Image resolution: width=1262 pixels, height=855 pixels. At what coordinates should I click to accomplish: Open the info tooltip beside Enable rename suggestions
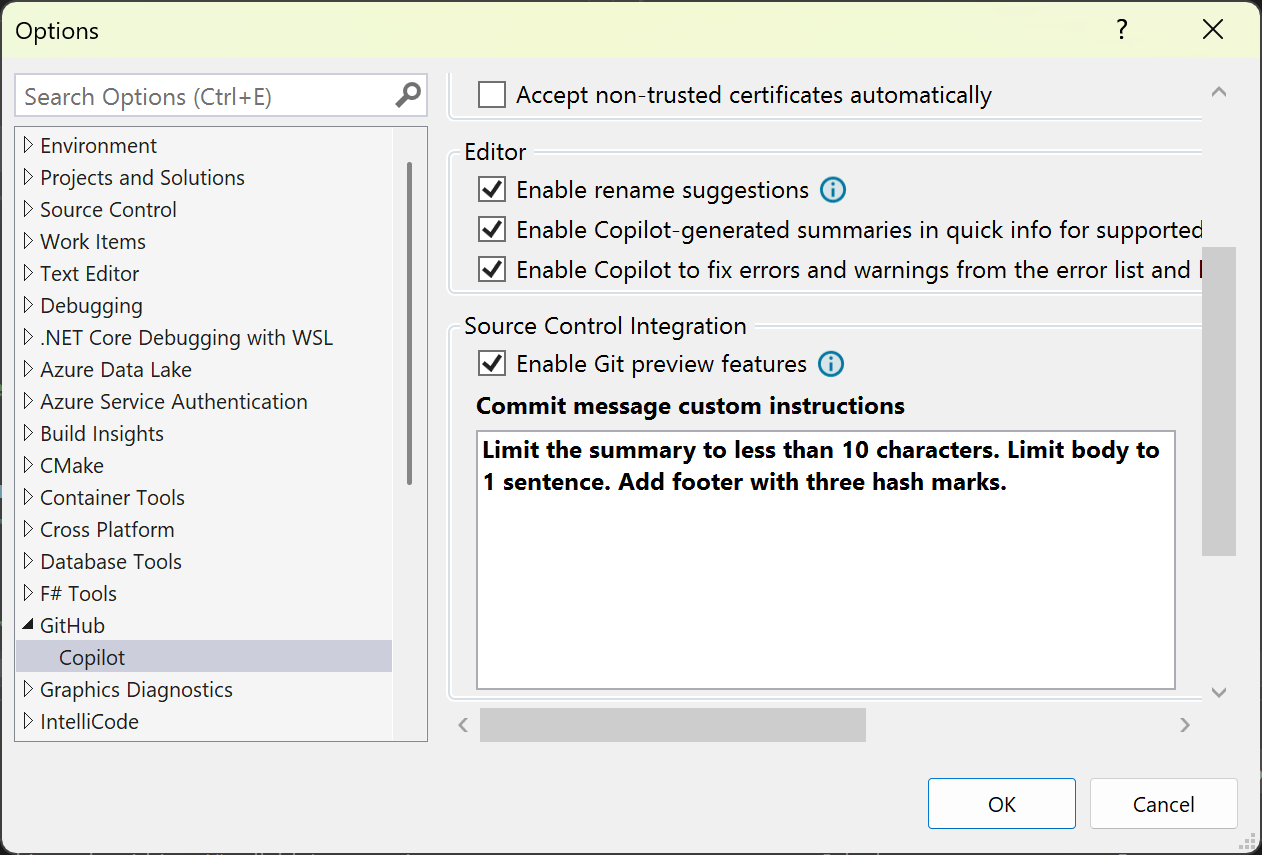click(832, 189)
